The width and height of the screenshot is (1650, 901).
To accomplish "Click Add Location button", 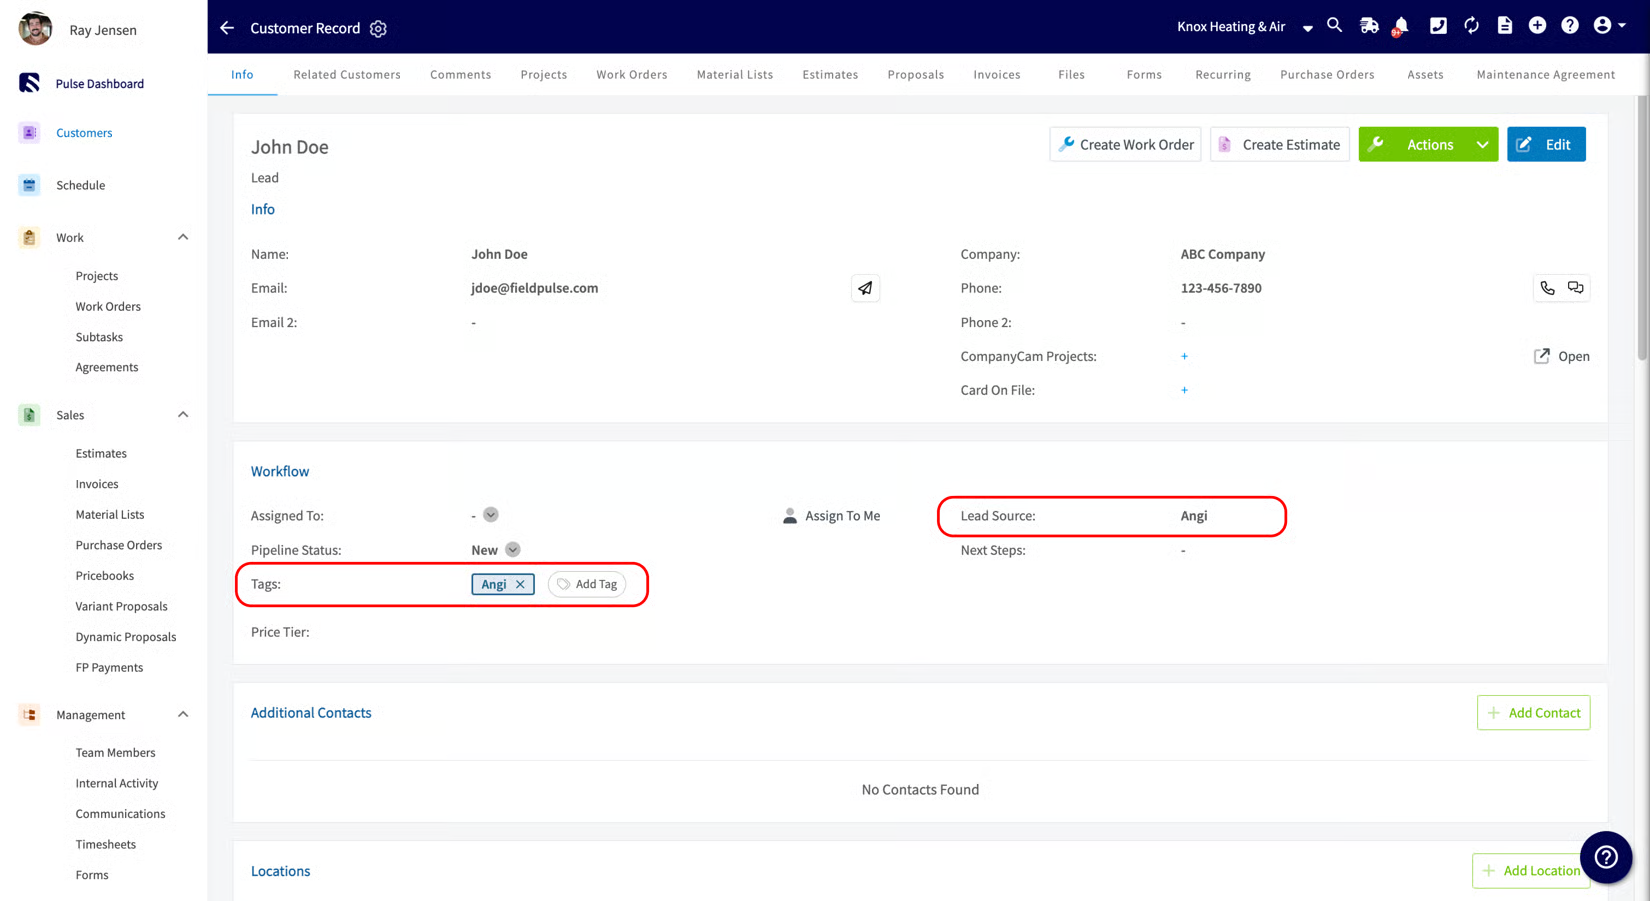I will pos(1531,871).
